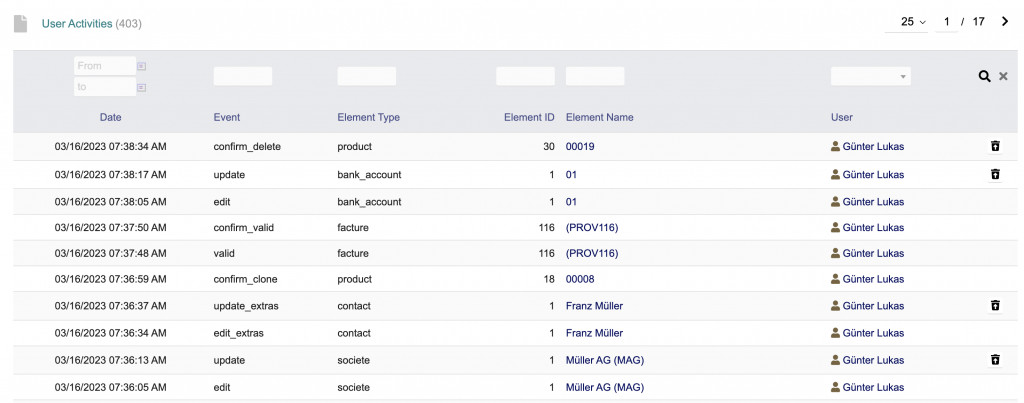
Task: Sort by the Date column header
Action: (110, 117)
